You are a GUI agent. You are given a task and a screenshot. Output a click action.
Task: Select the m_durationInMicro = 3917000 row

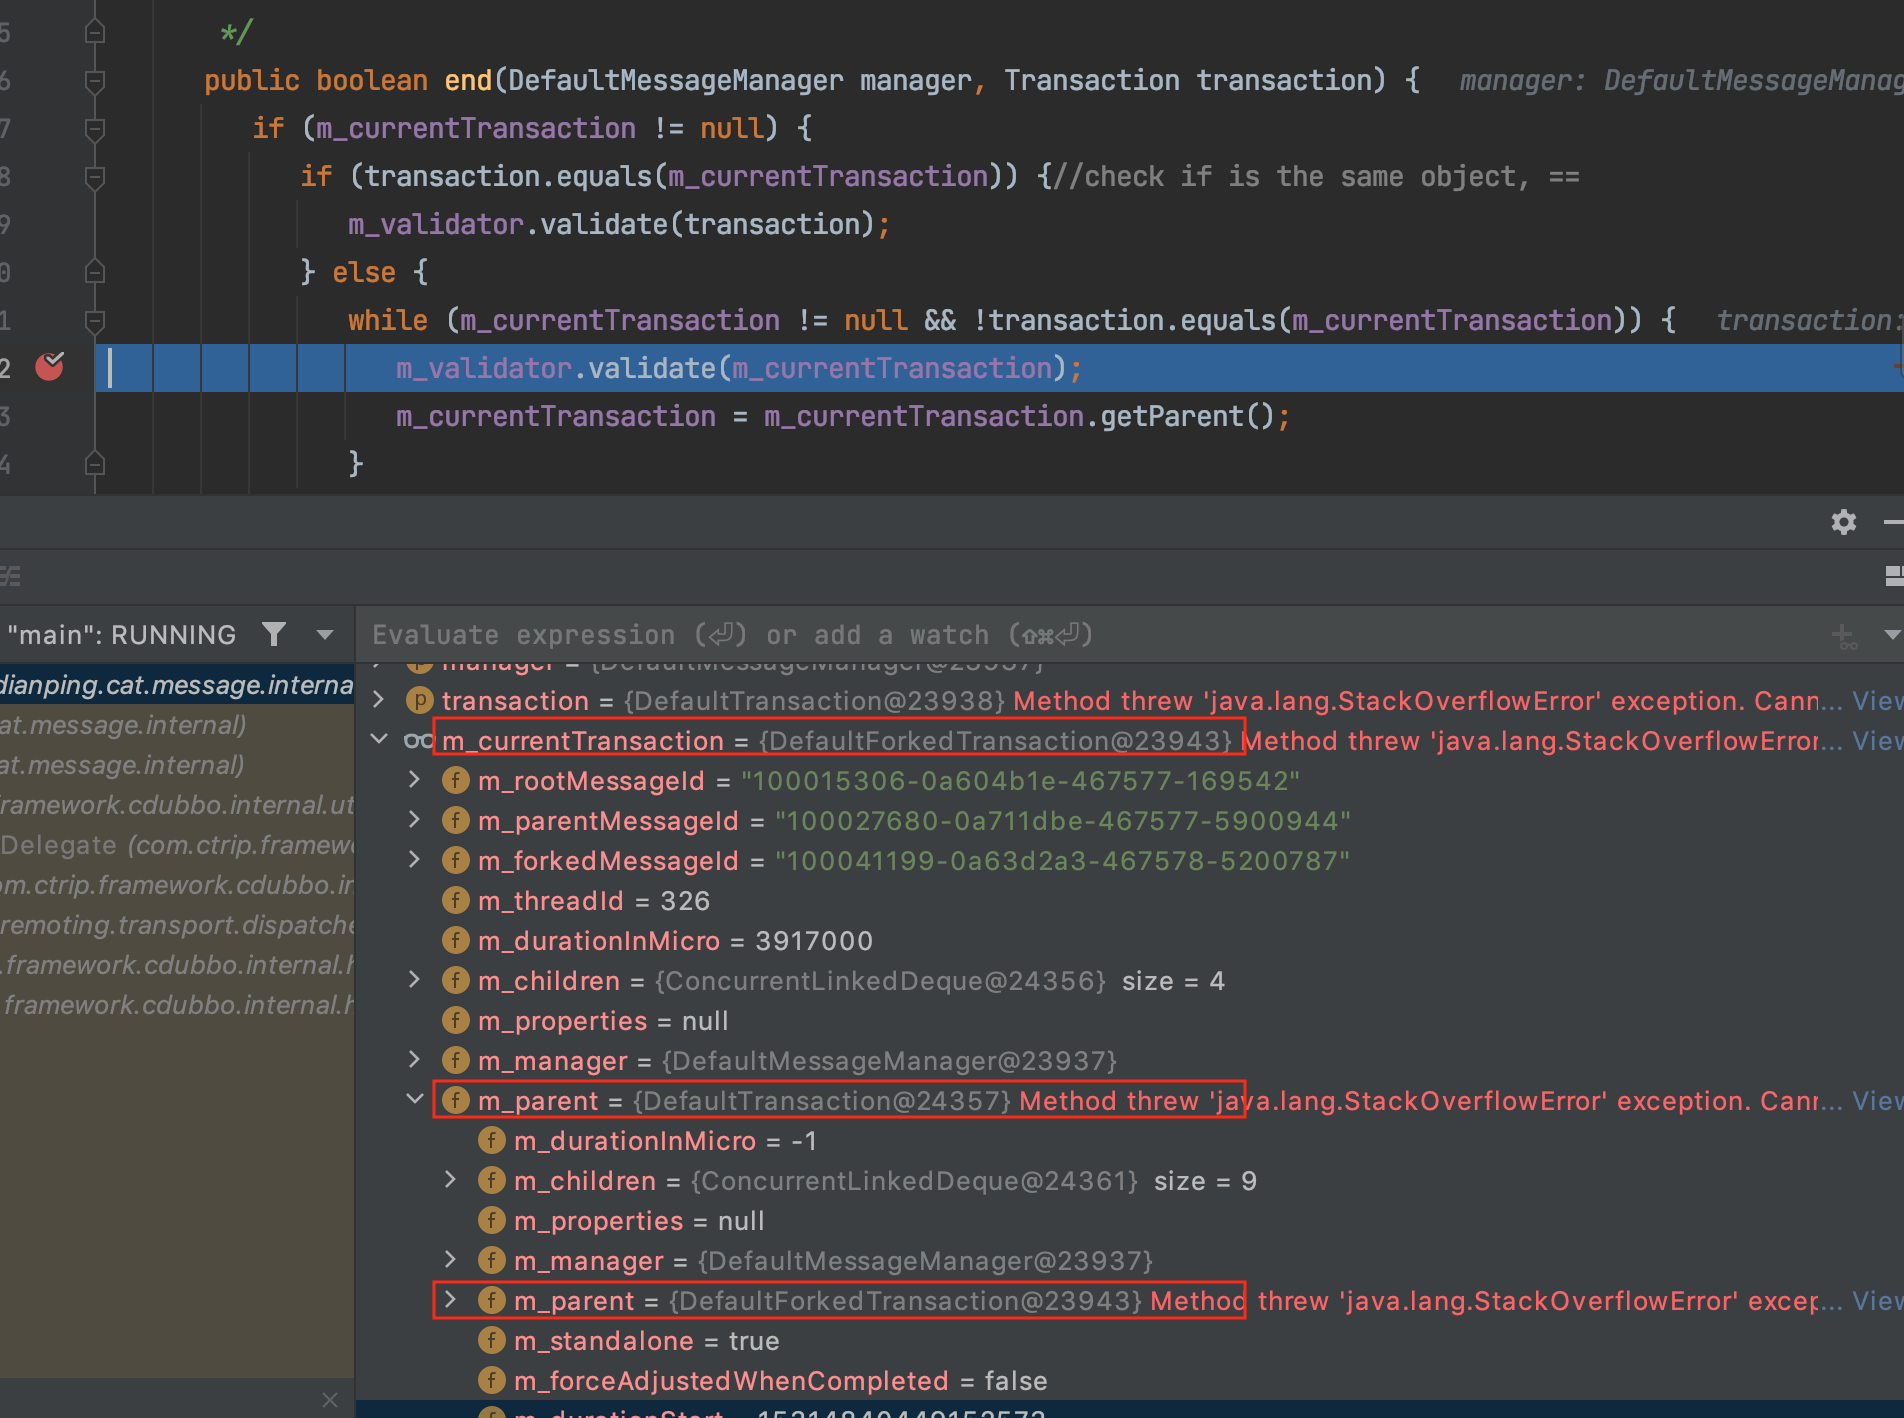(1130, 940)
